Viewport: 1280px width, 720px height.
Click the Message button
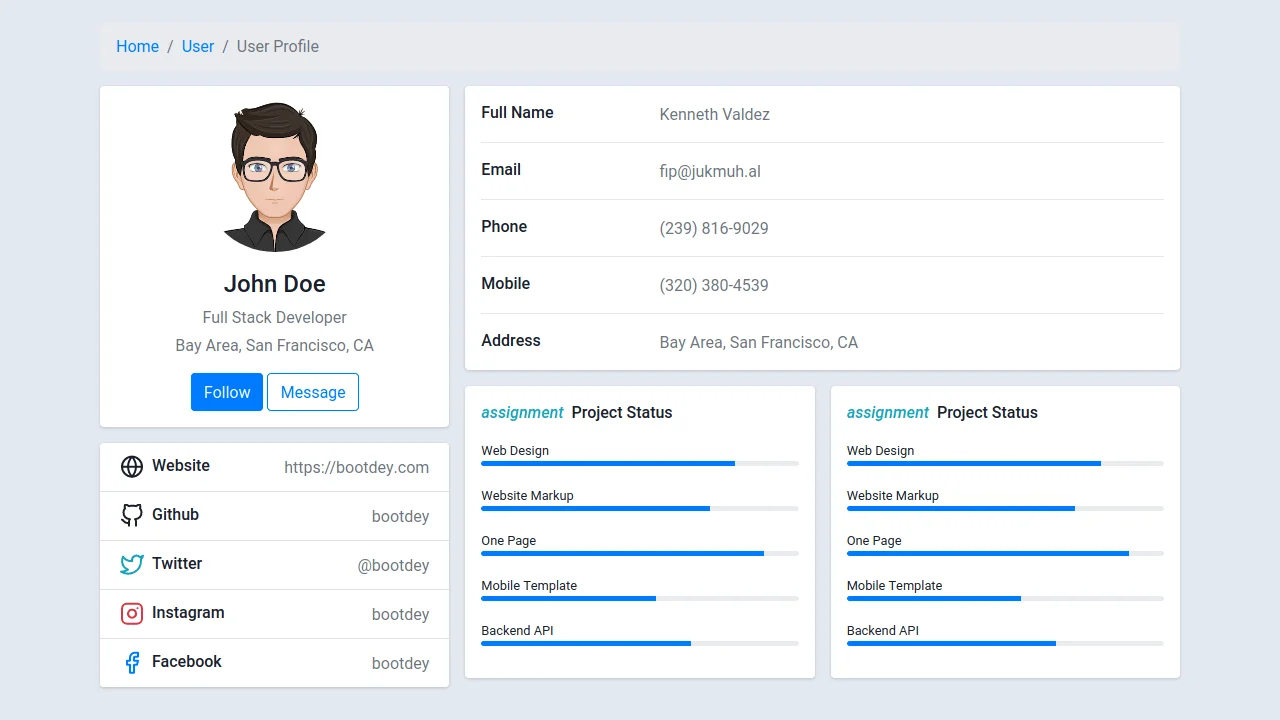(313, 392)
